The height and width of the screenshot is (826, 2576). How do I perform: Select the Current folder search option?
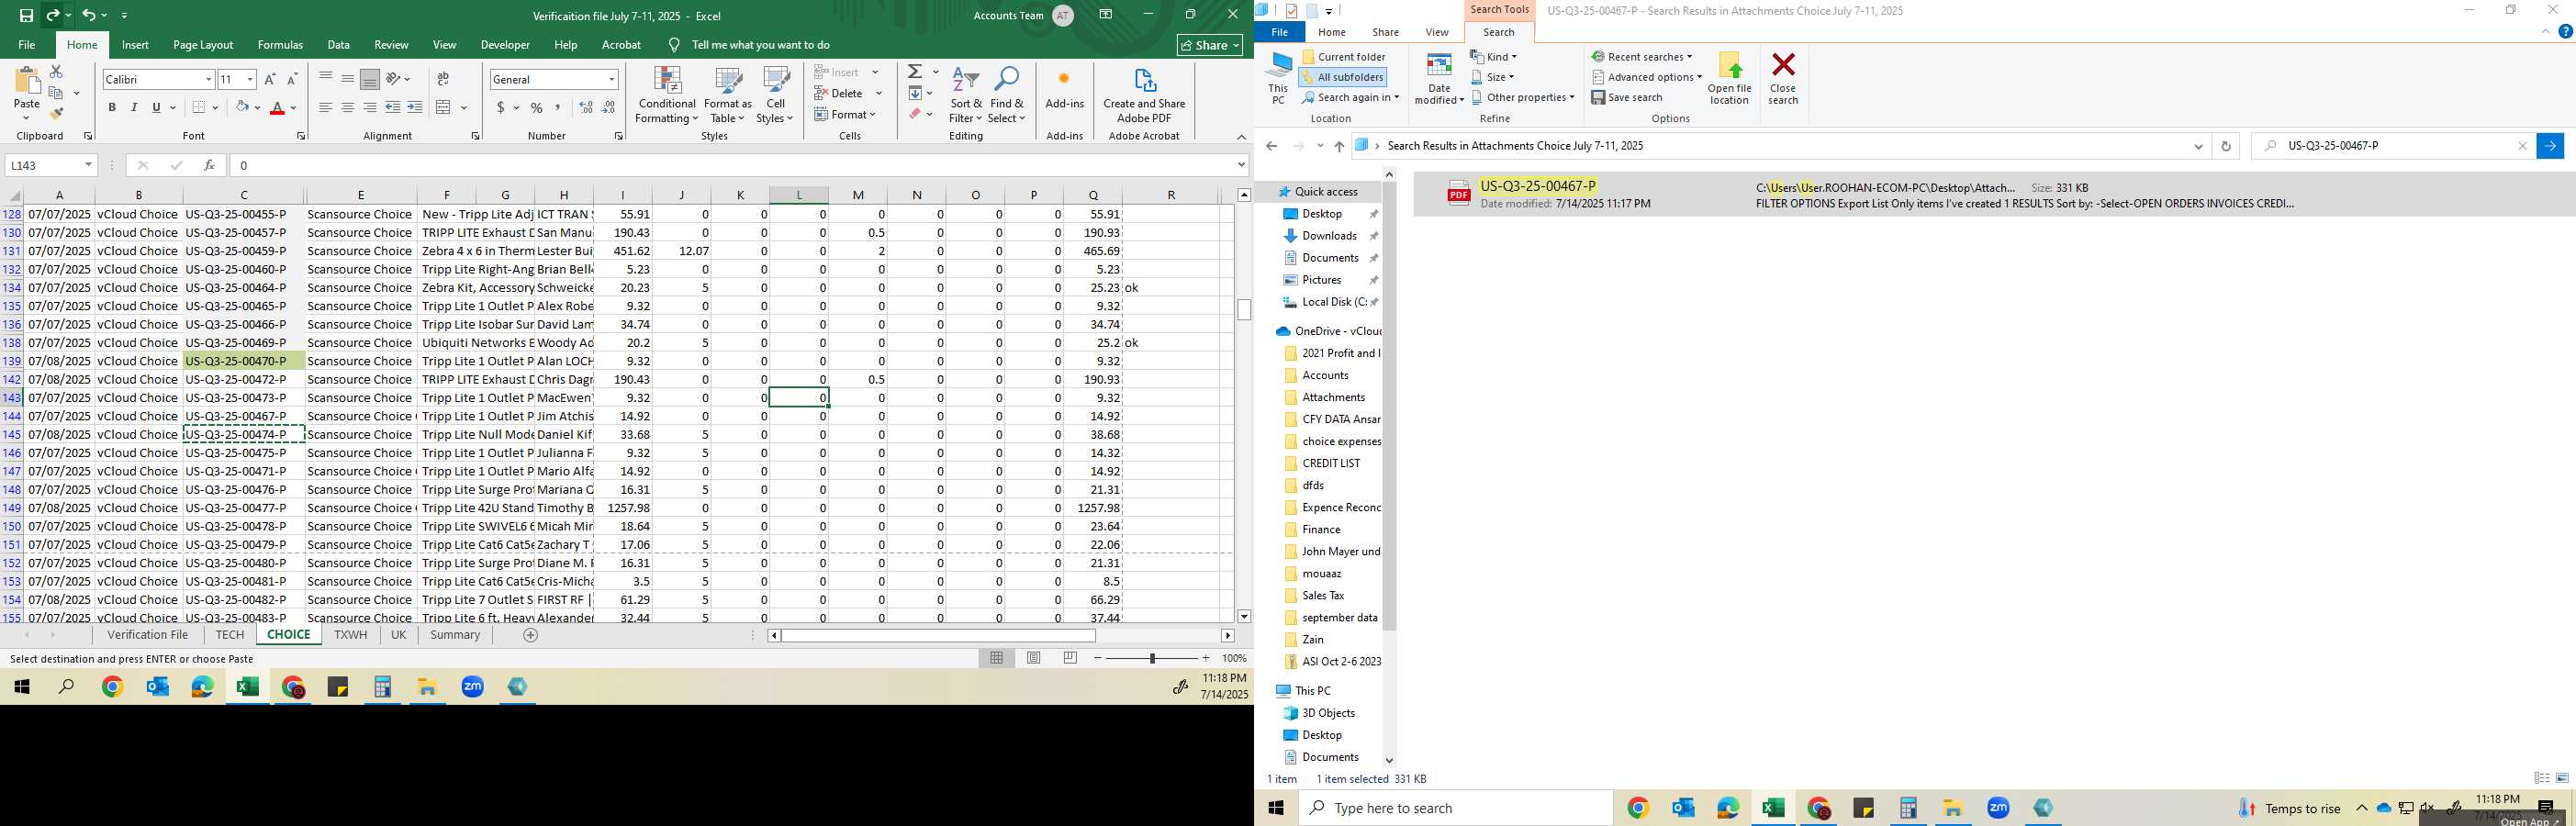(1343, 57)
